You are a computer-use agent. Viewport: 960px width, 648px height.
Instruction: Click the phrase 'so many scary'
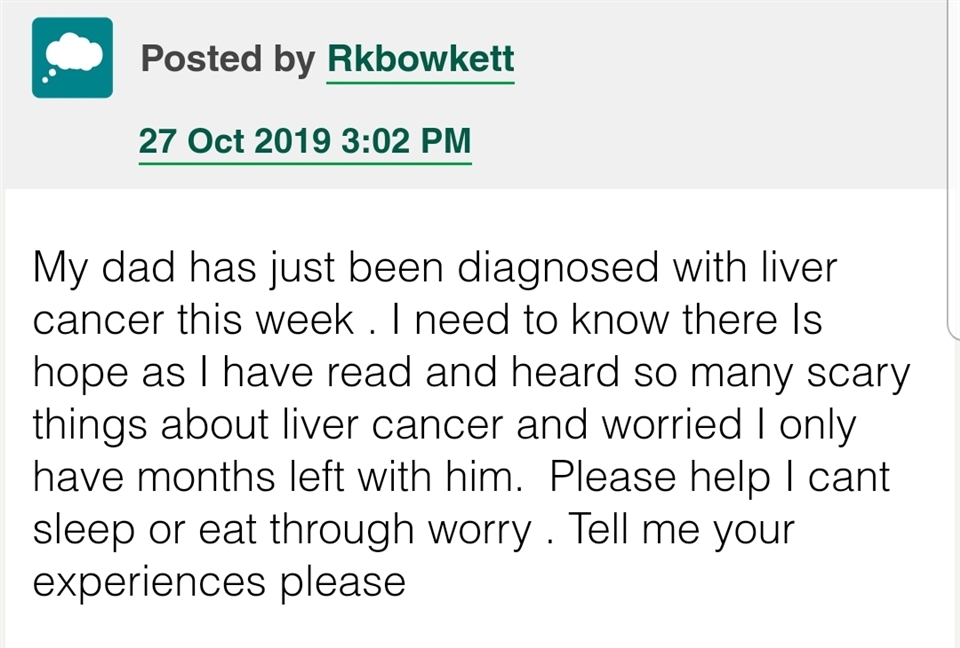pyautogui.click(x=771, y=373)
